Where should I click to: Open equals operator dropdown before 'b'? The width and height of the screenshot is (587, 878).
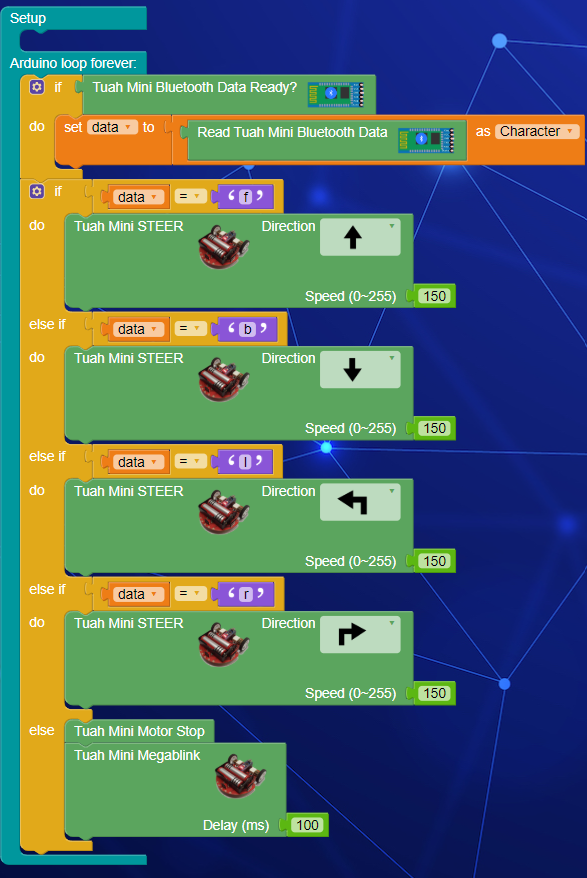190,328
